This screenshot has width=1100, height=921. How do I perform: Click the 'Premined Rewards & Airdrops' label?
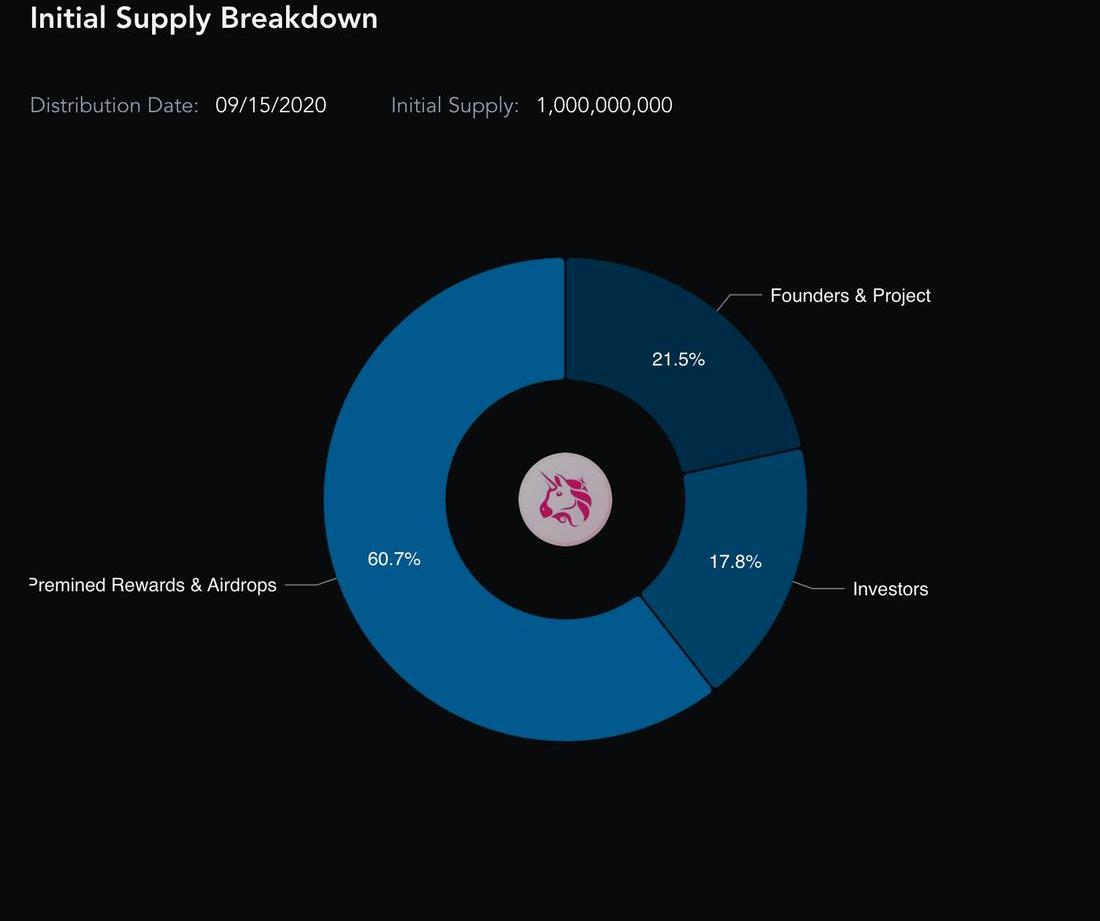[x=153, y=585]
